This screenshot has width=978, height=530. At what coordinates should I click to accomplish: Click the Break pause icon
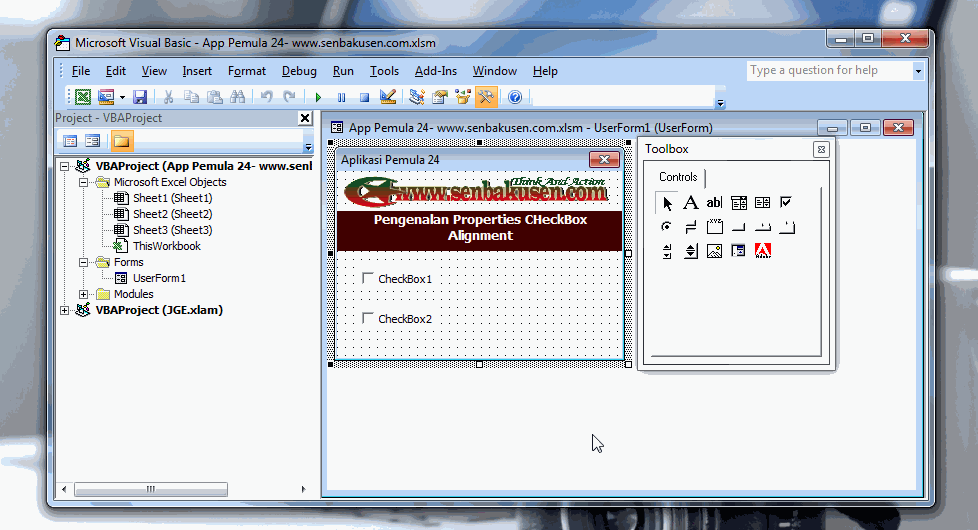click(x=341, y=97)
